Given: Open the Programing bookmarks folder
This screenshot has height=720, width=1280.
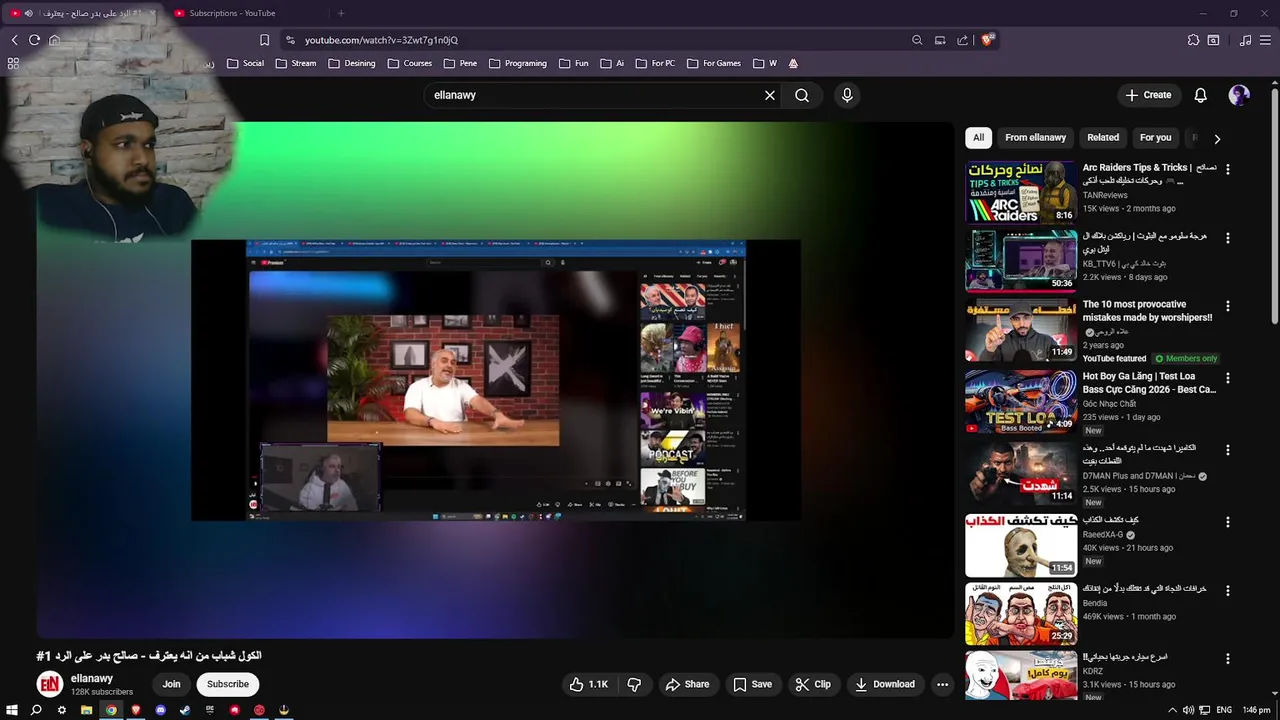Looking at the screenshot, I should click(x=518, y=63).
